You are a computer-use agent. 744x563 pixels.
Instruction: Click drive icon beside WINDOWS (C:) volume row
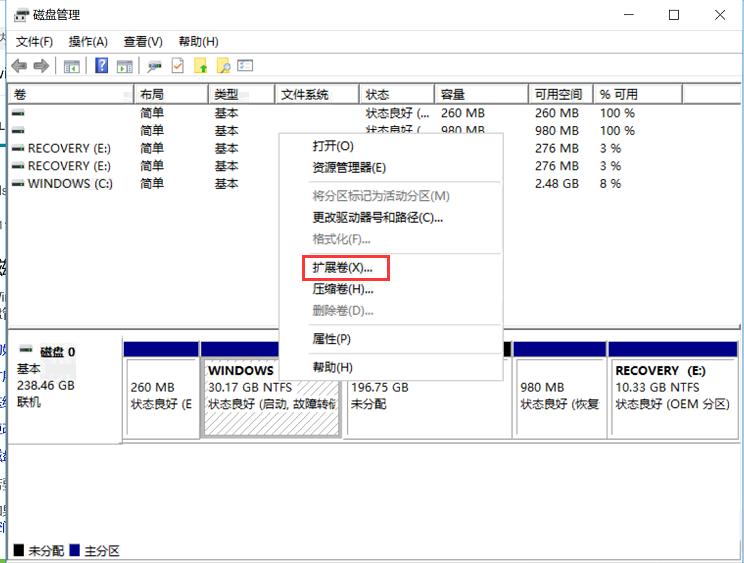click(18, 184)
